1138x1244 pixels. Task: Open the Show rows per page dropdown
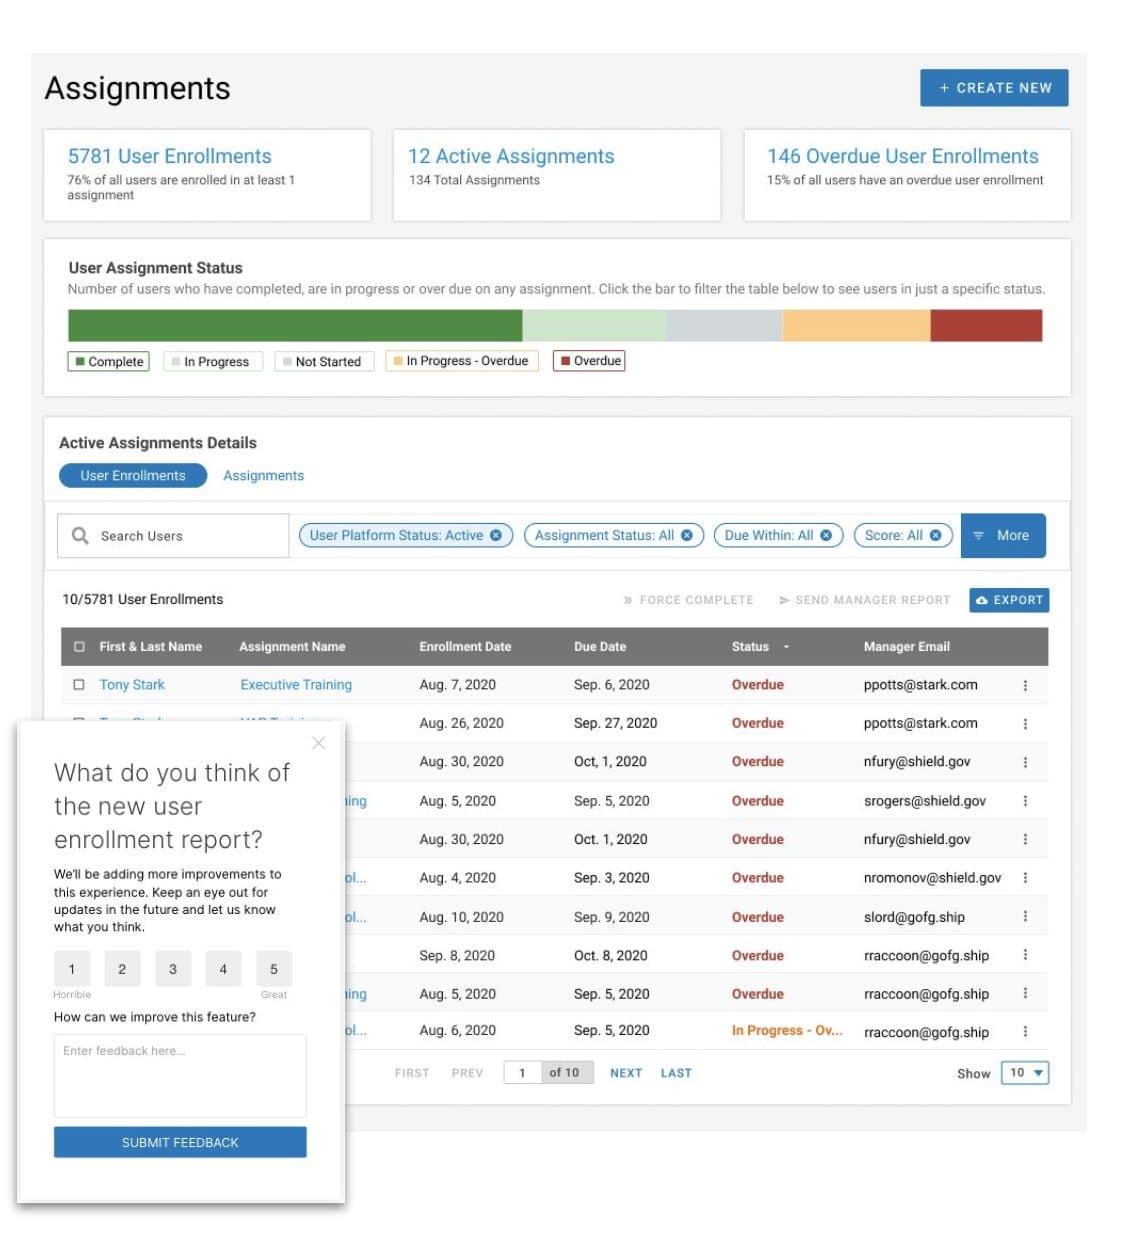(x=1024, y=1073)
